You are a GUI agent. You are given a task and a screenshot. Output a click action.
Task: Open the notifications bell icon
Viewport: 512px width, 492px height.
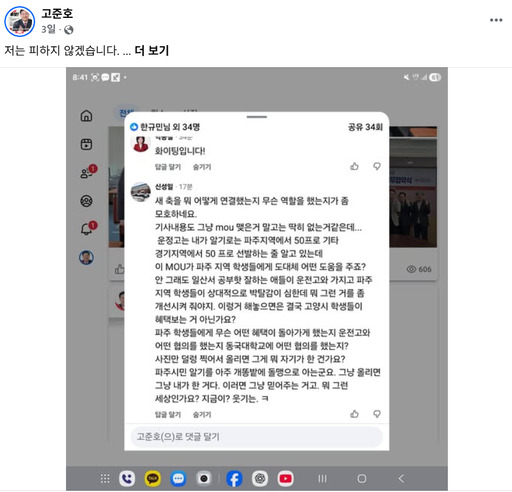(x=88, y=228)
